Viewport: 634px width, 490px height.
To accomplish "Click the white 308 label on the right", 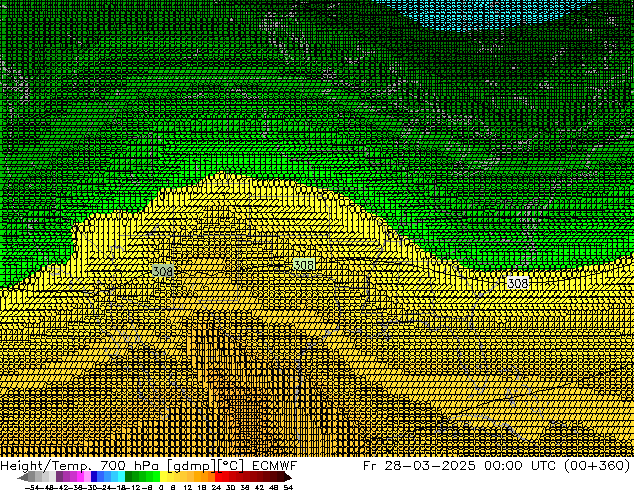I will [x=518, y=283].
